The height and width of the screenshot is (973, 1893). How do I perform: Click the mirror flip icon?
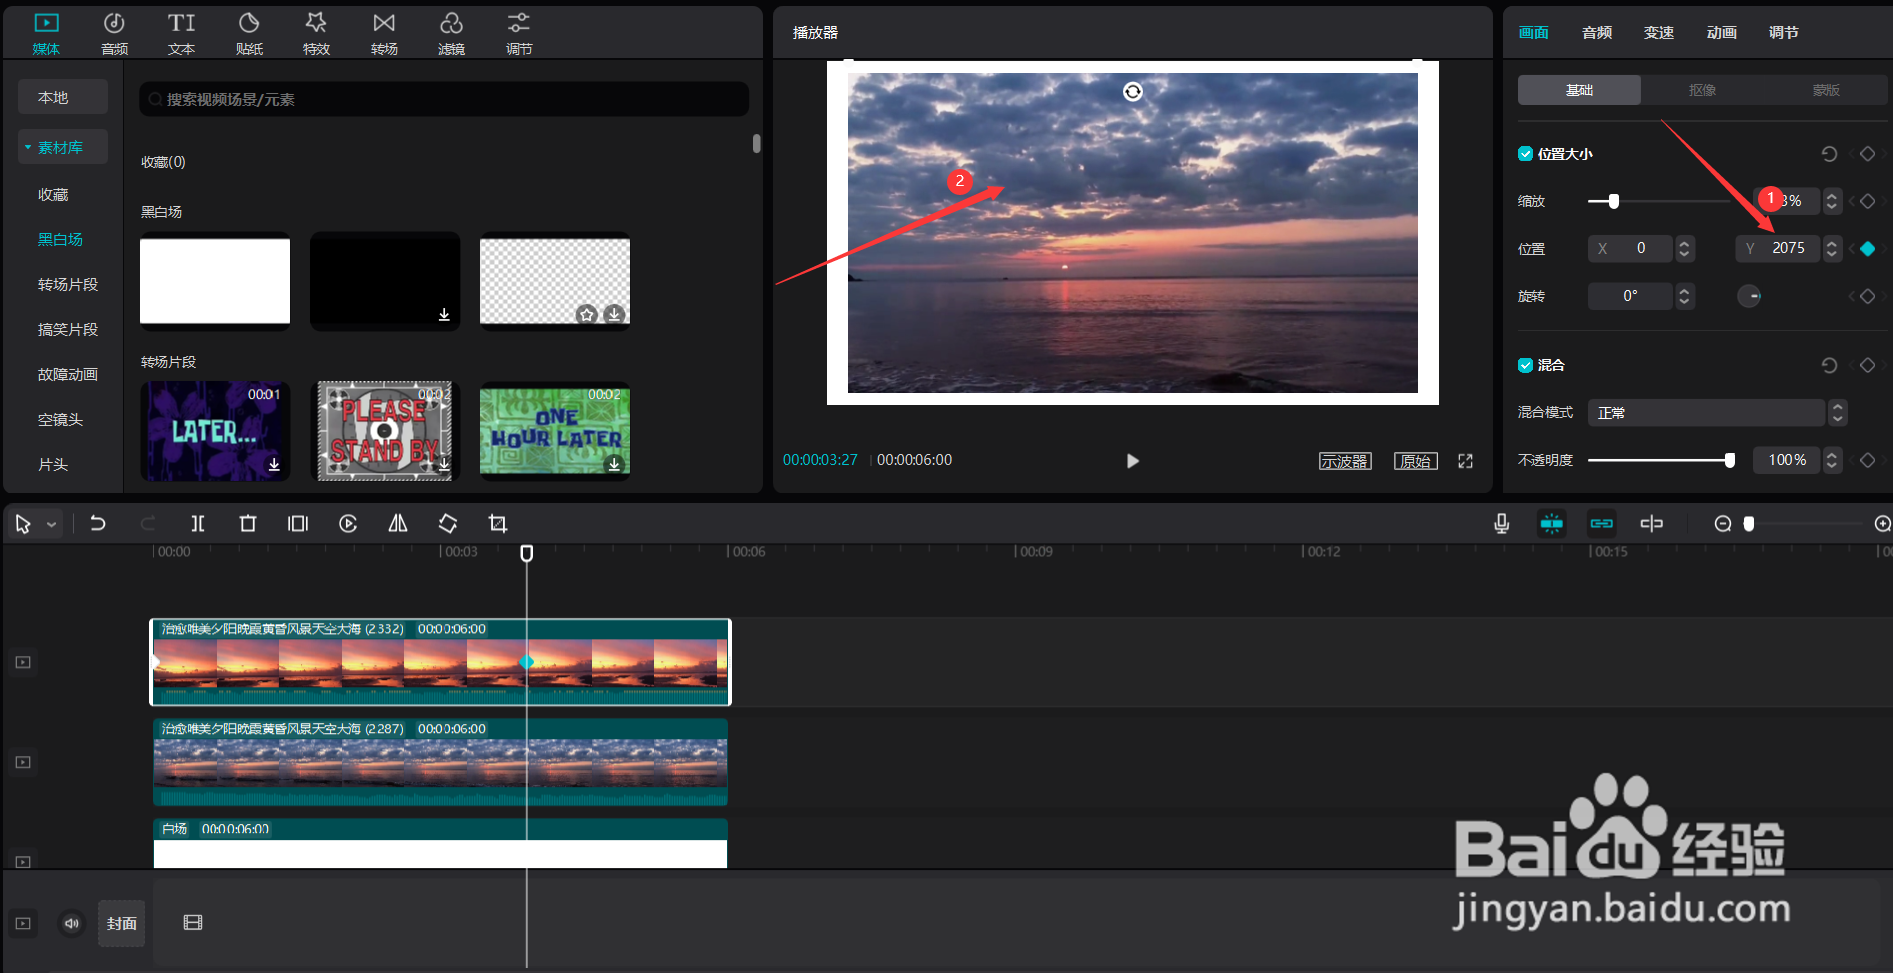coord(398,523)
